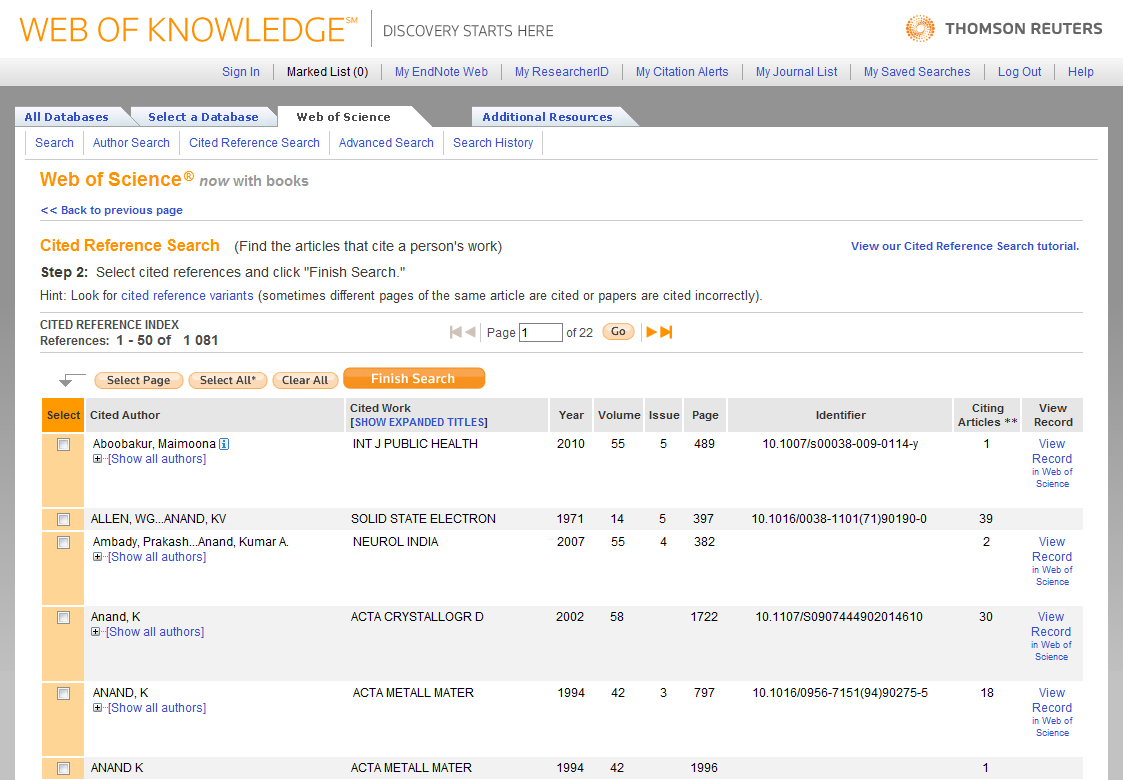Select checkbox for ANAND, K 1994 page 797
Viewport: 1123px width, 780px height.
tap(64, 693)
